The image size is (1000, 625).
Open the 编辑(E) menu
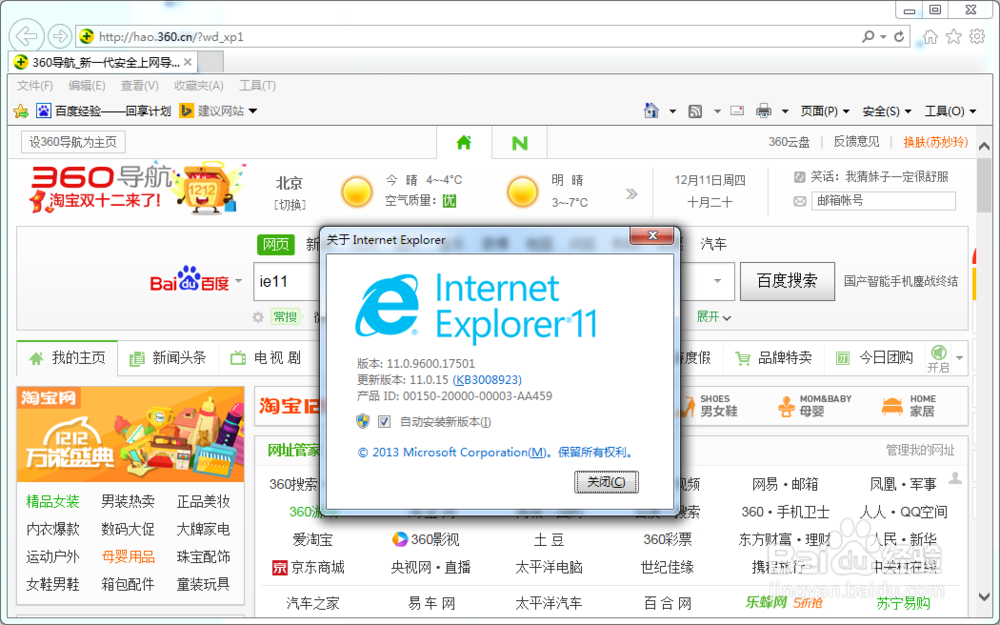coord(87,85)
